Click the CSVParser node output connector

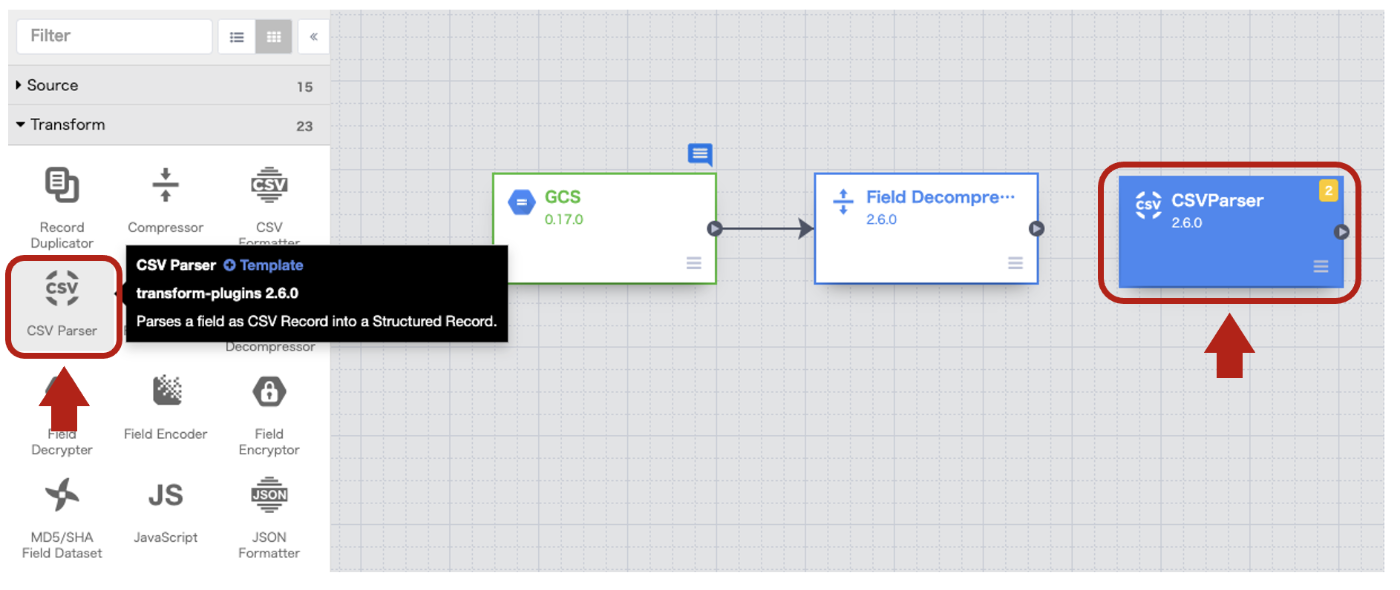1342,232
